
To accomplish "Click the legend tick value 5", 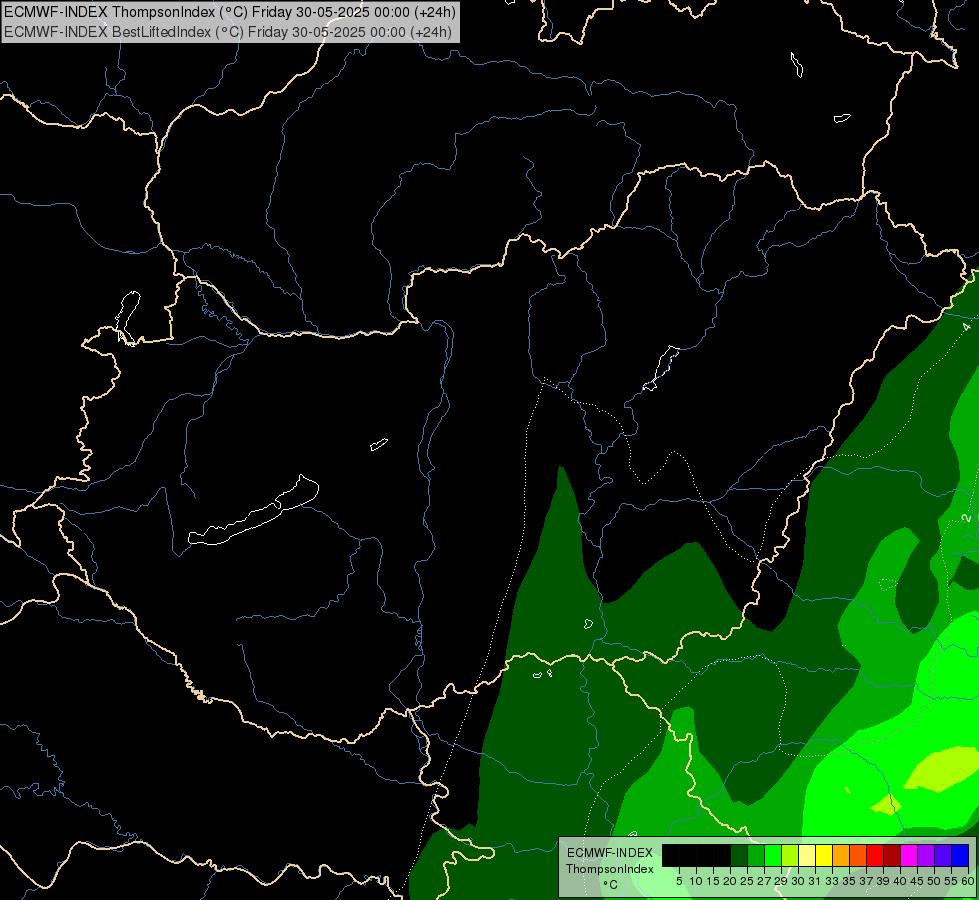I will click(x=679, y=881).
